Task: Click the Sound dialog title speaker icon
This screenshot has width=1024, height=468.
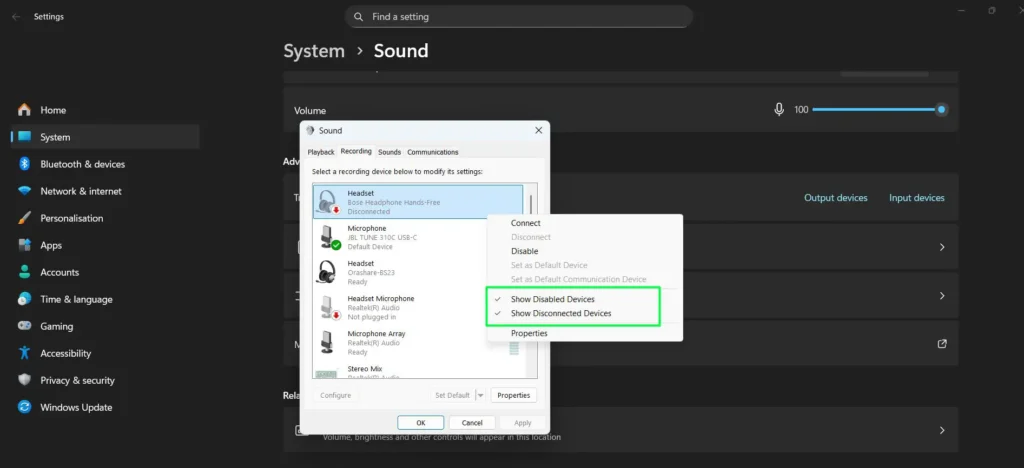Action: pos(310,131)
